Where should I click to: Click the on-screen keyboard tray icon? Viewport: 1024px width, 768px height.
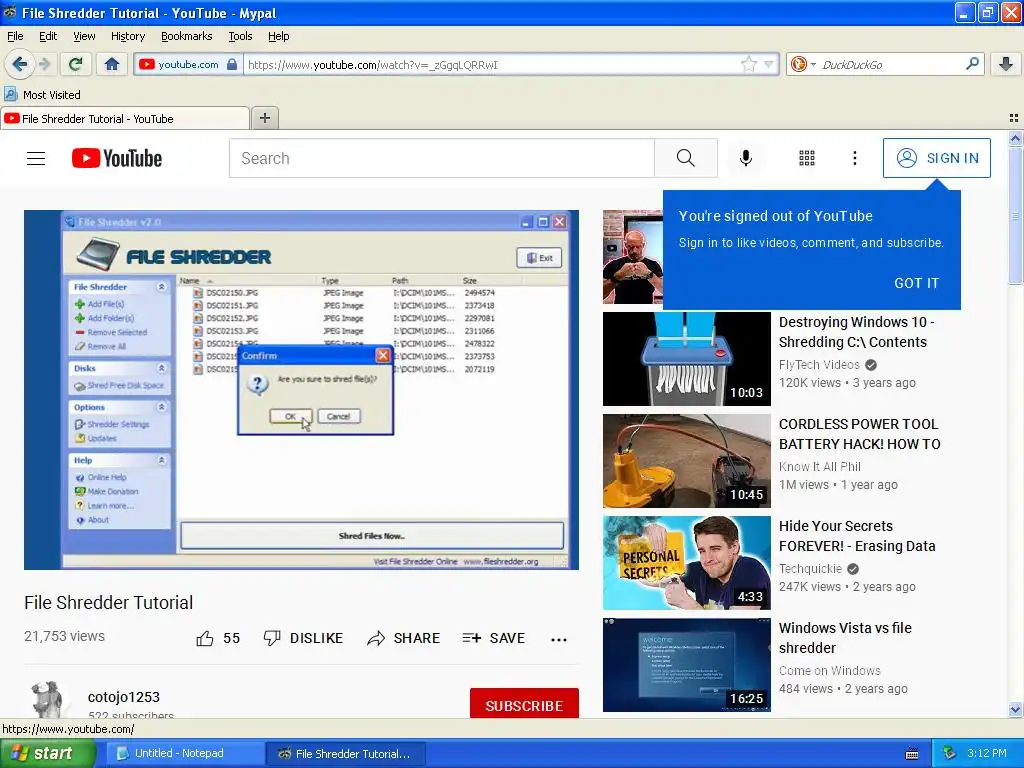912,754
